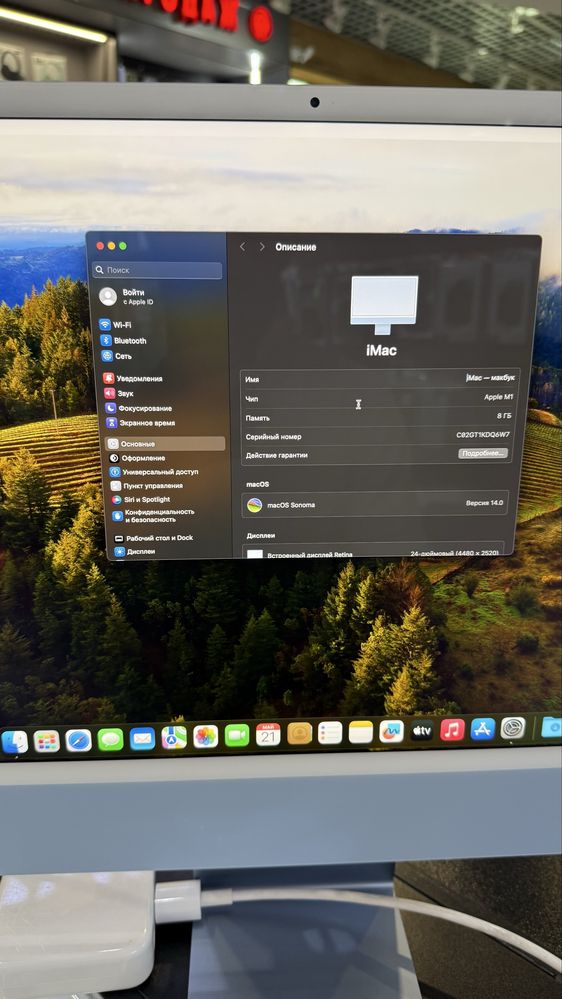
Task: Click the macOS Sonoma row
Action: 376,504
